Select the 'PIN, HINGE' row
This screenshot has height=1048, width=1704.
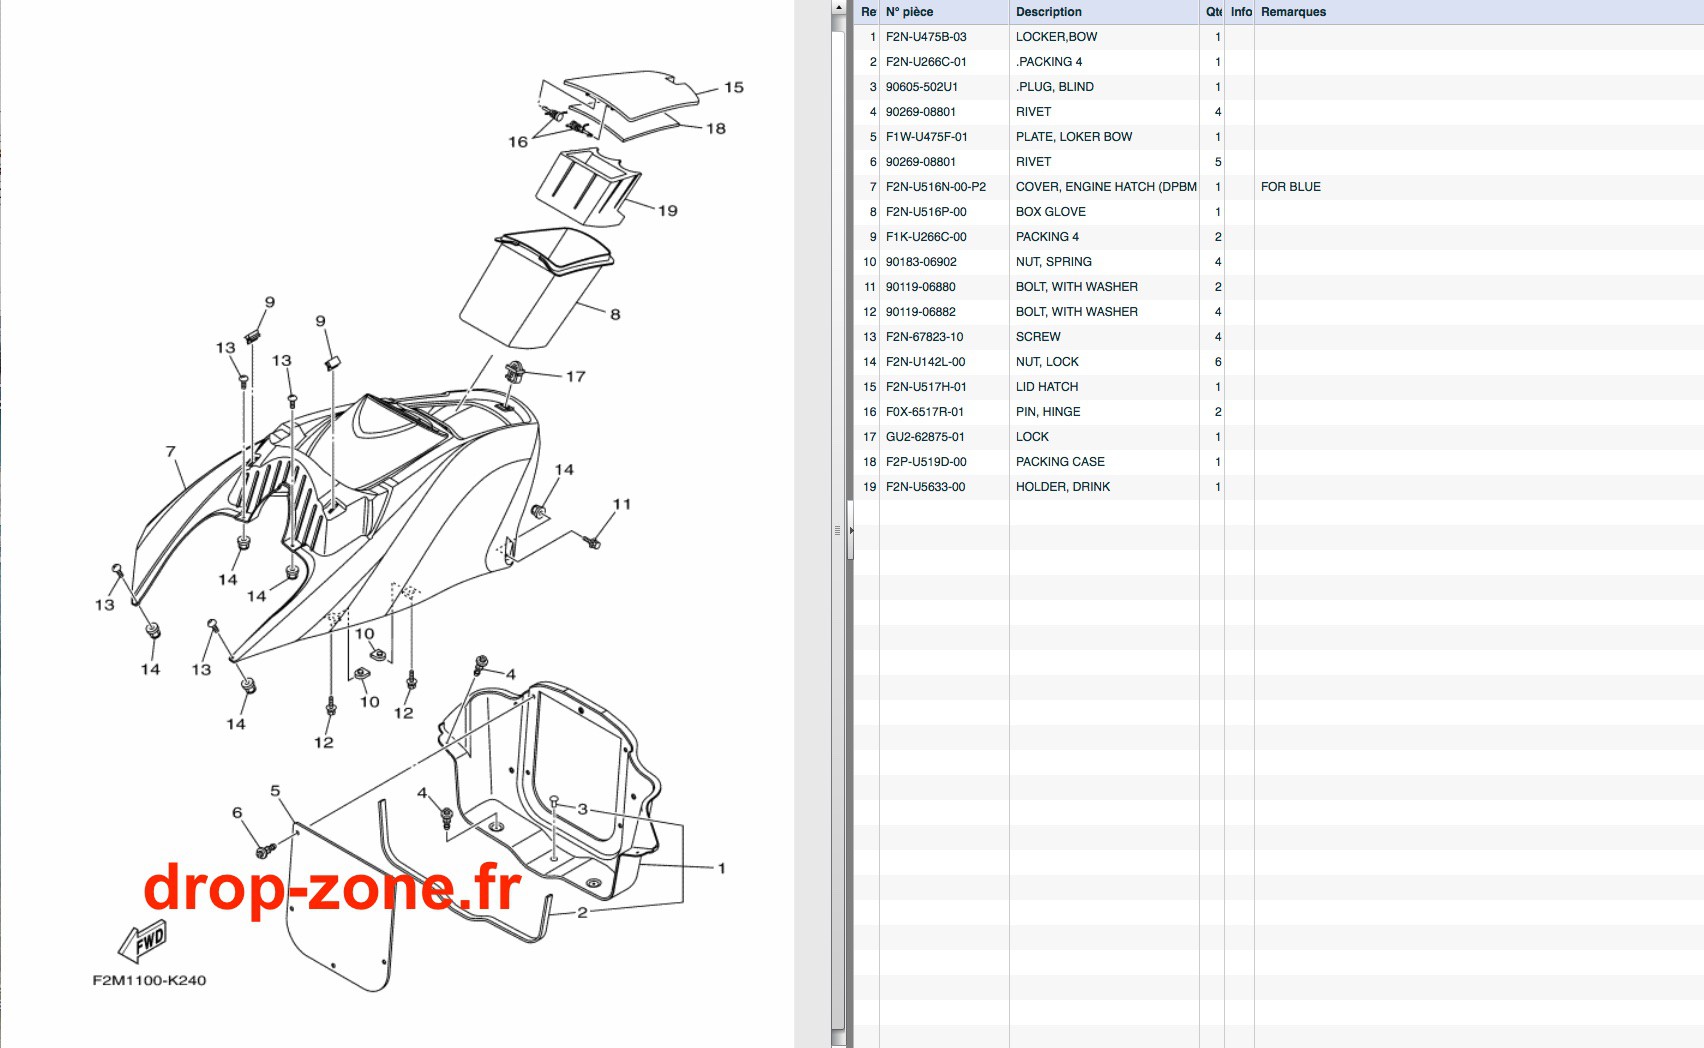(x=1279, y=412)
